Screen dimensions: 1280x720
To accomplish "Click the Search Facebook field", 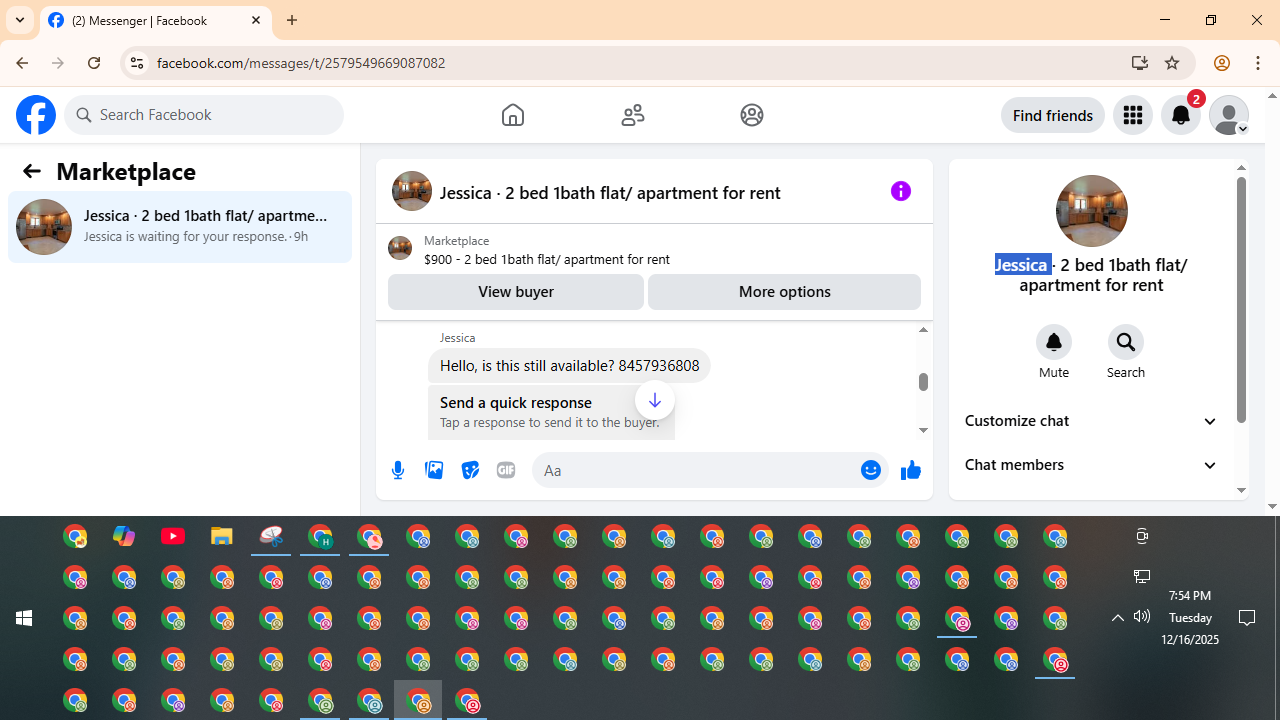I will click(x=204, y=115).
